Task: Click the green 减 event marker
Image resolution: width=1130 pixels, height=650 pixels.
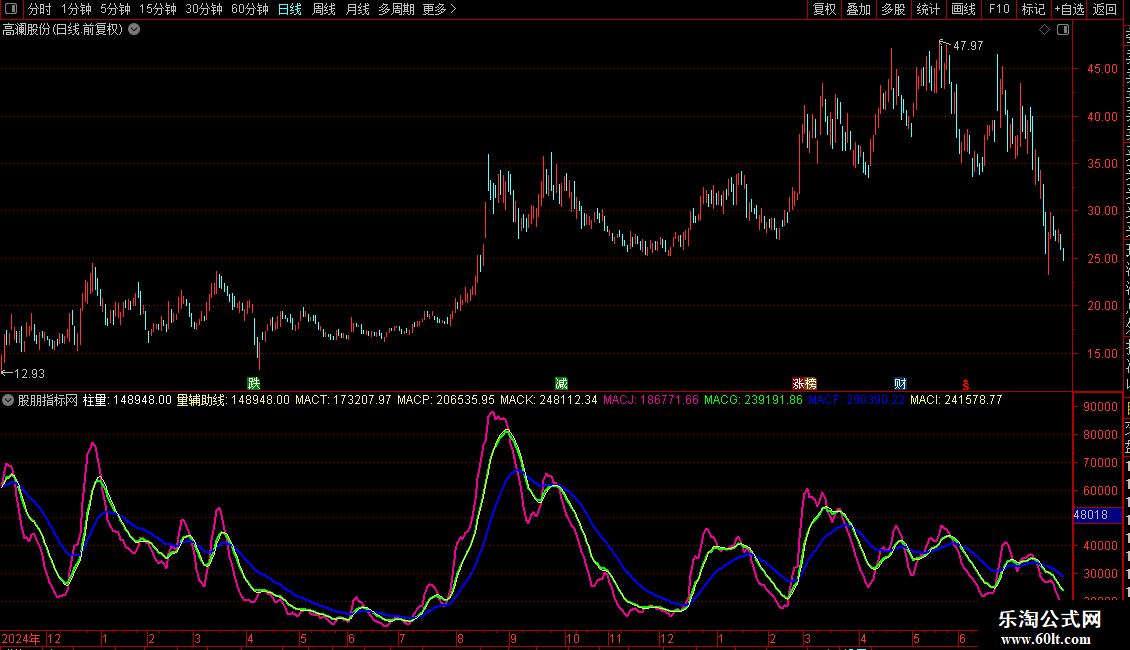Action: pos(561,383)
